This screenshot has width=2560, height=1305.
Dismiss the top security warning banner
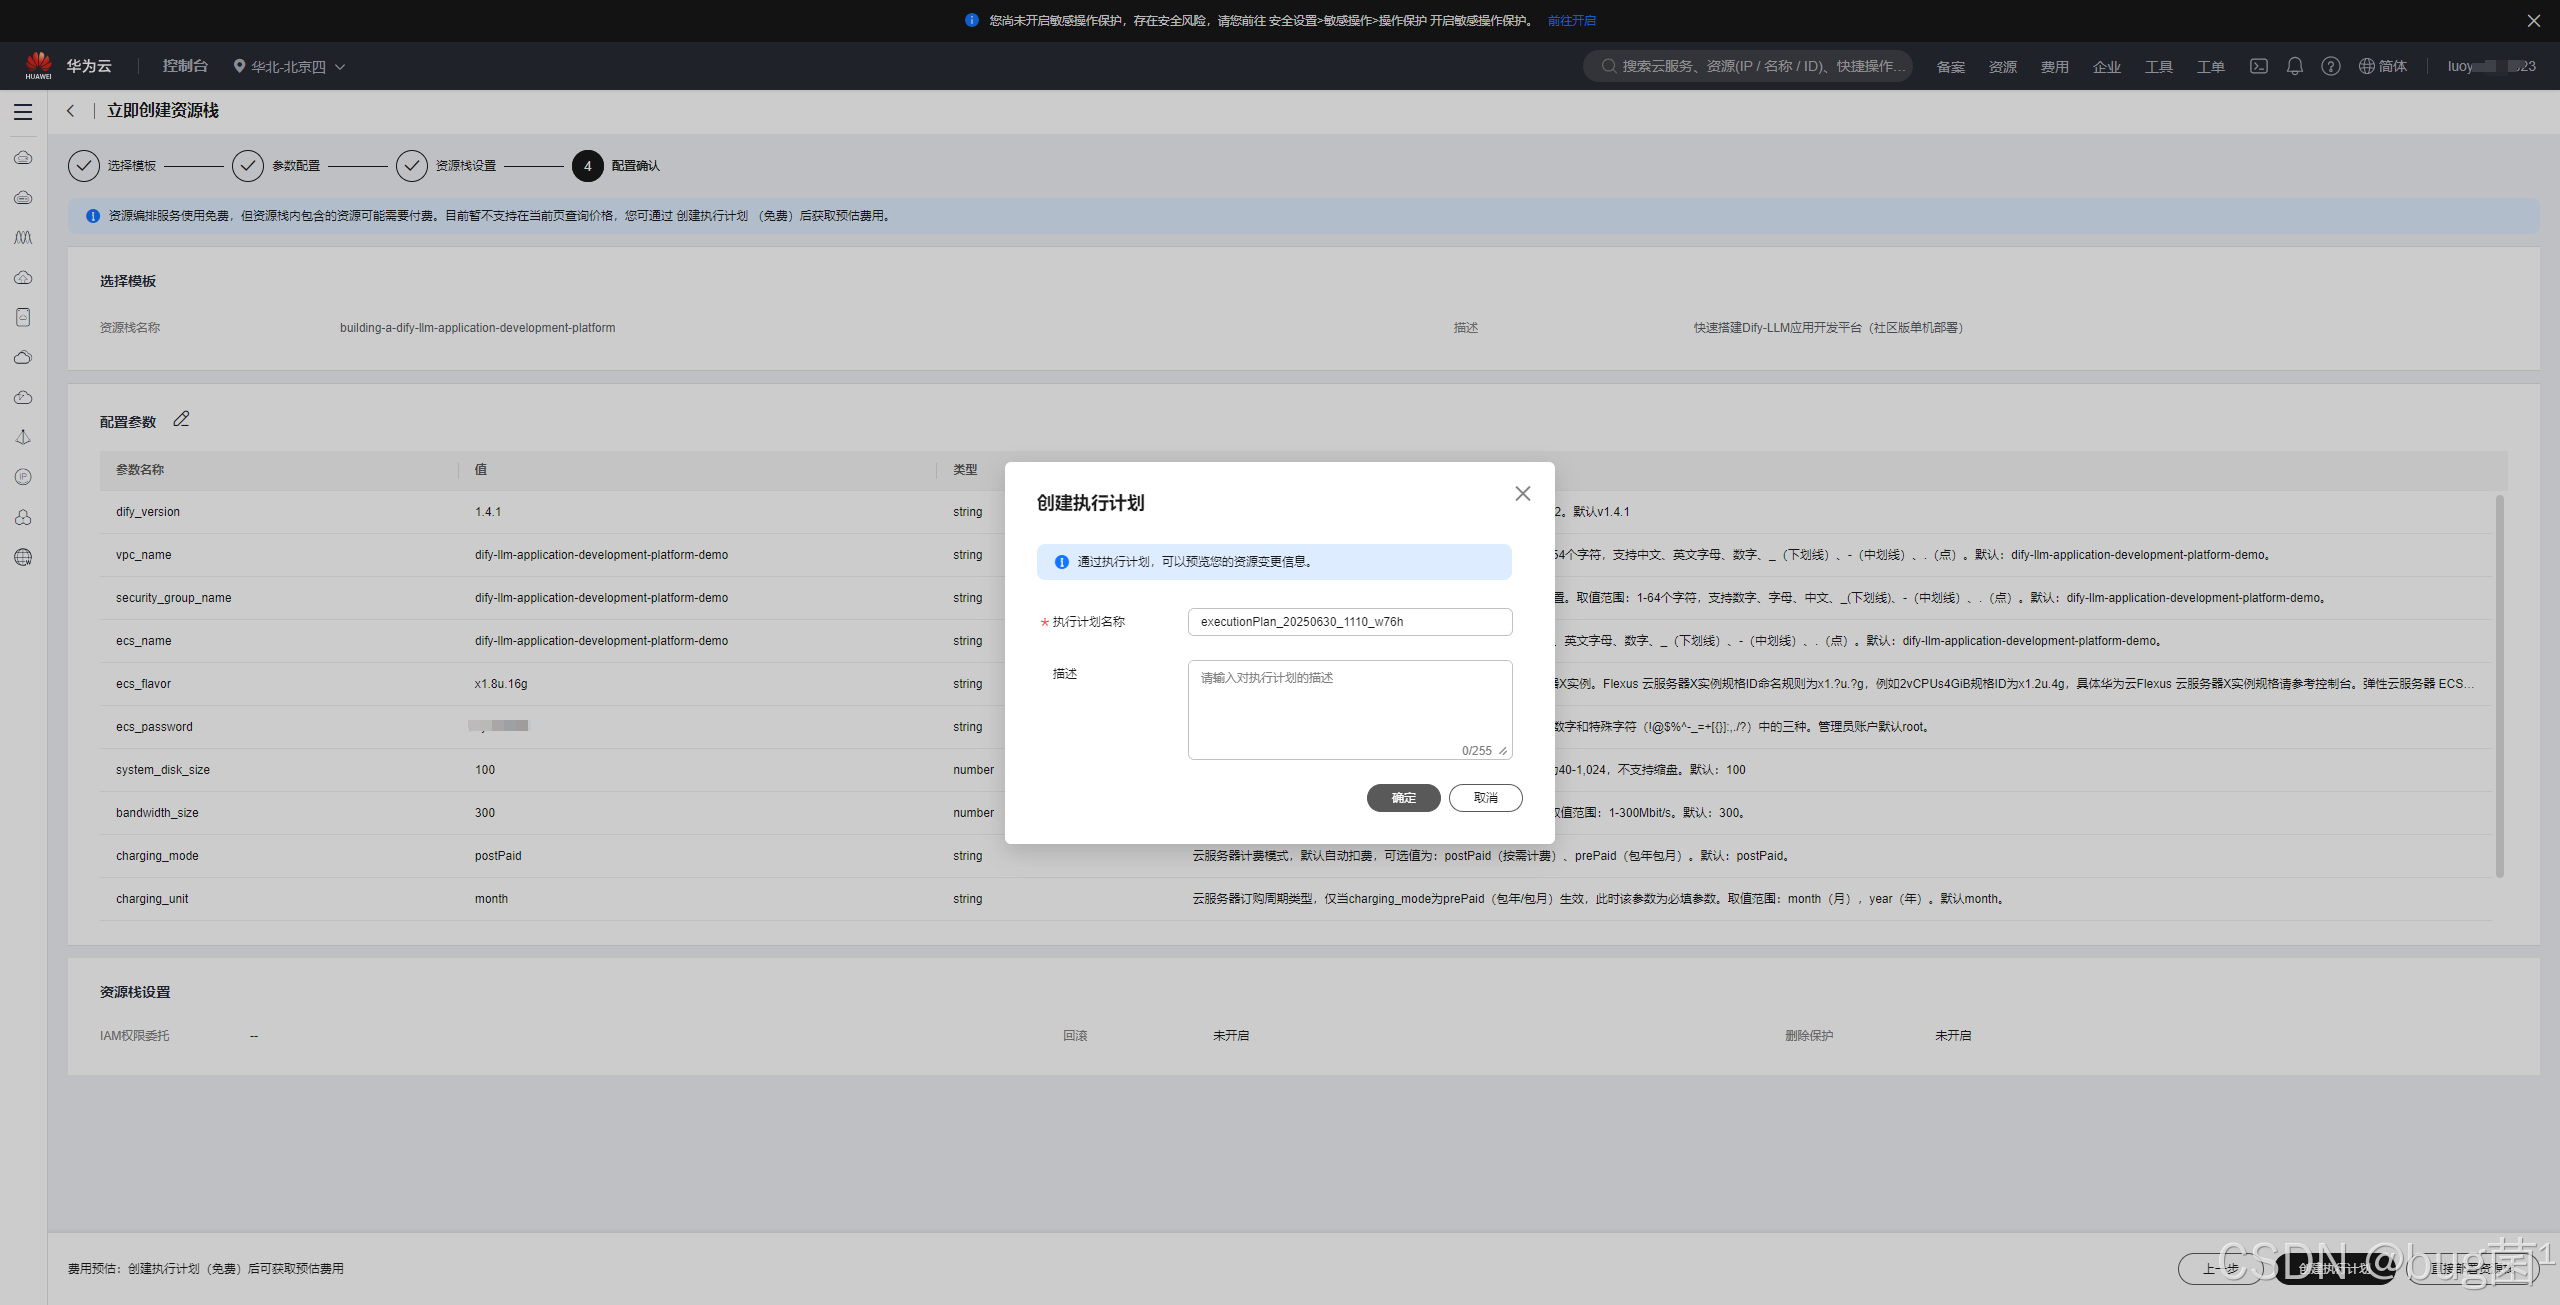point(2534,20)
